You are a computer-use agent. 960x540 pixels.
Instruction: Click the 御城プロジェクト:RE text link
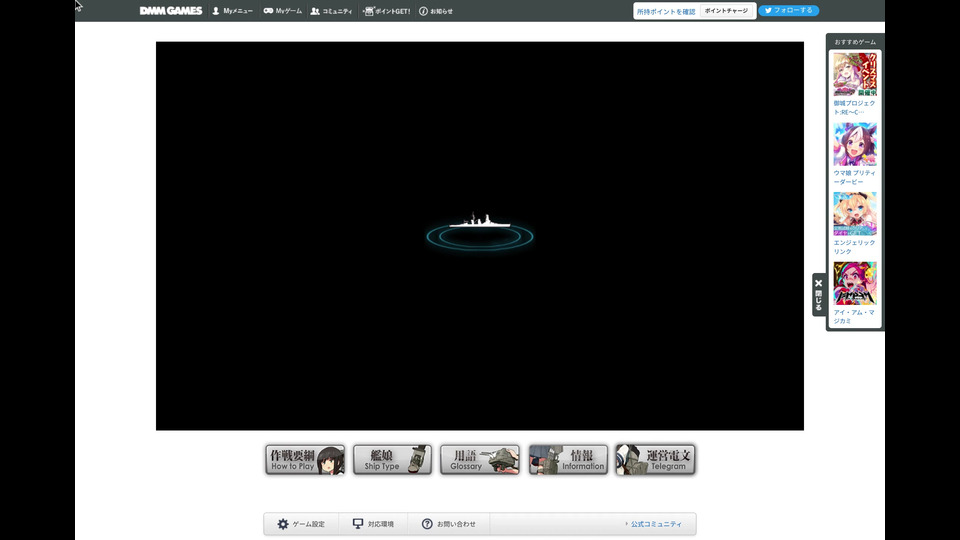[x=854, y=108]
